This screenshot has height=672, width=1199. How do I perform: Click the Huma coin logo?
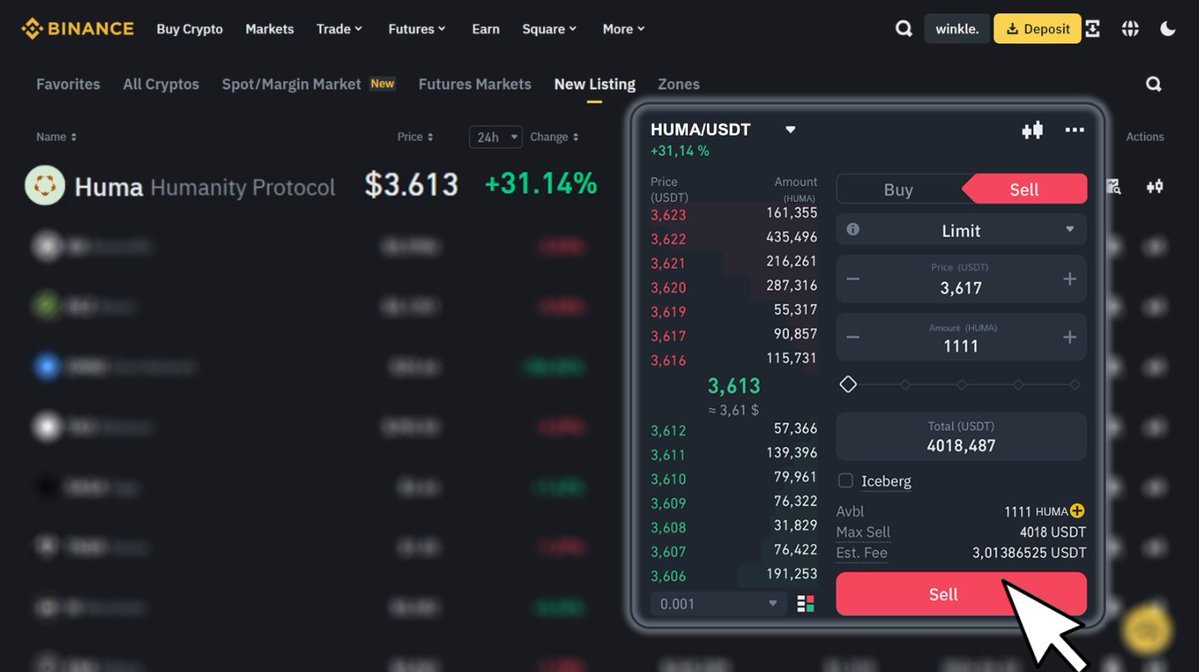(x=45, y=185)
